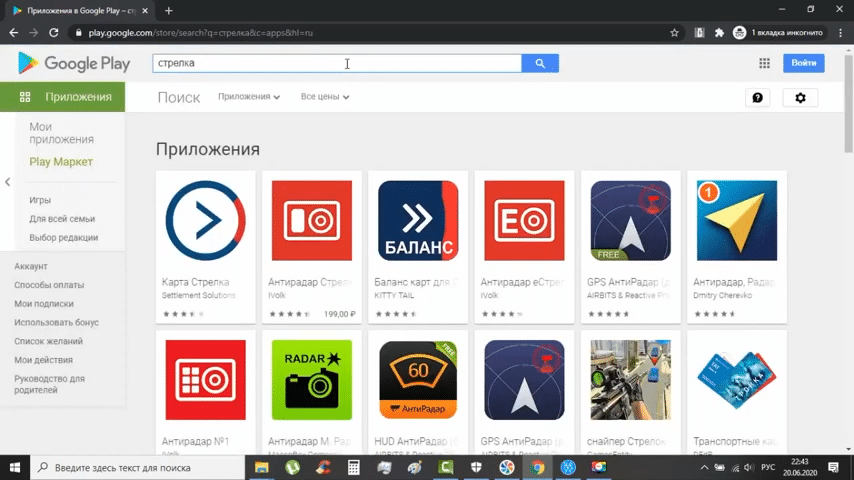Open the RADAR camera green app icon
The image size is (854, 480).
(x=312, y=380)
